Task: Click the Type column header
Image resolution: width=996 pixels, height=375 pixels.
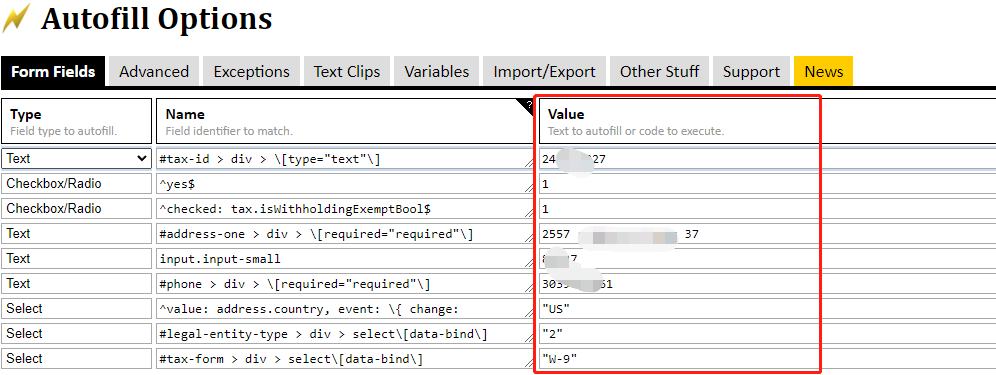Action: tap(77, 121)
